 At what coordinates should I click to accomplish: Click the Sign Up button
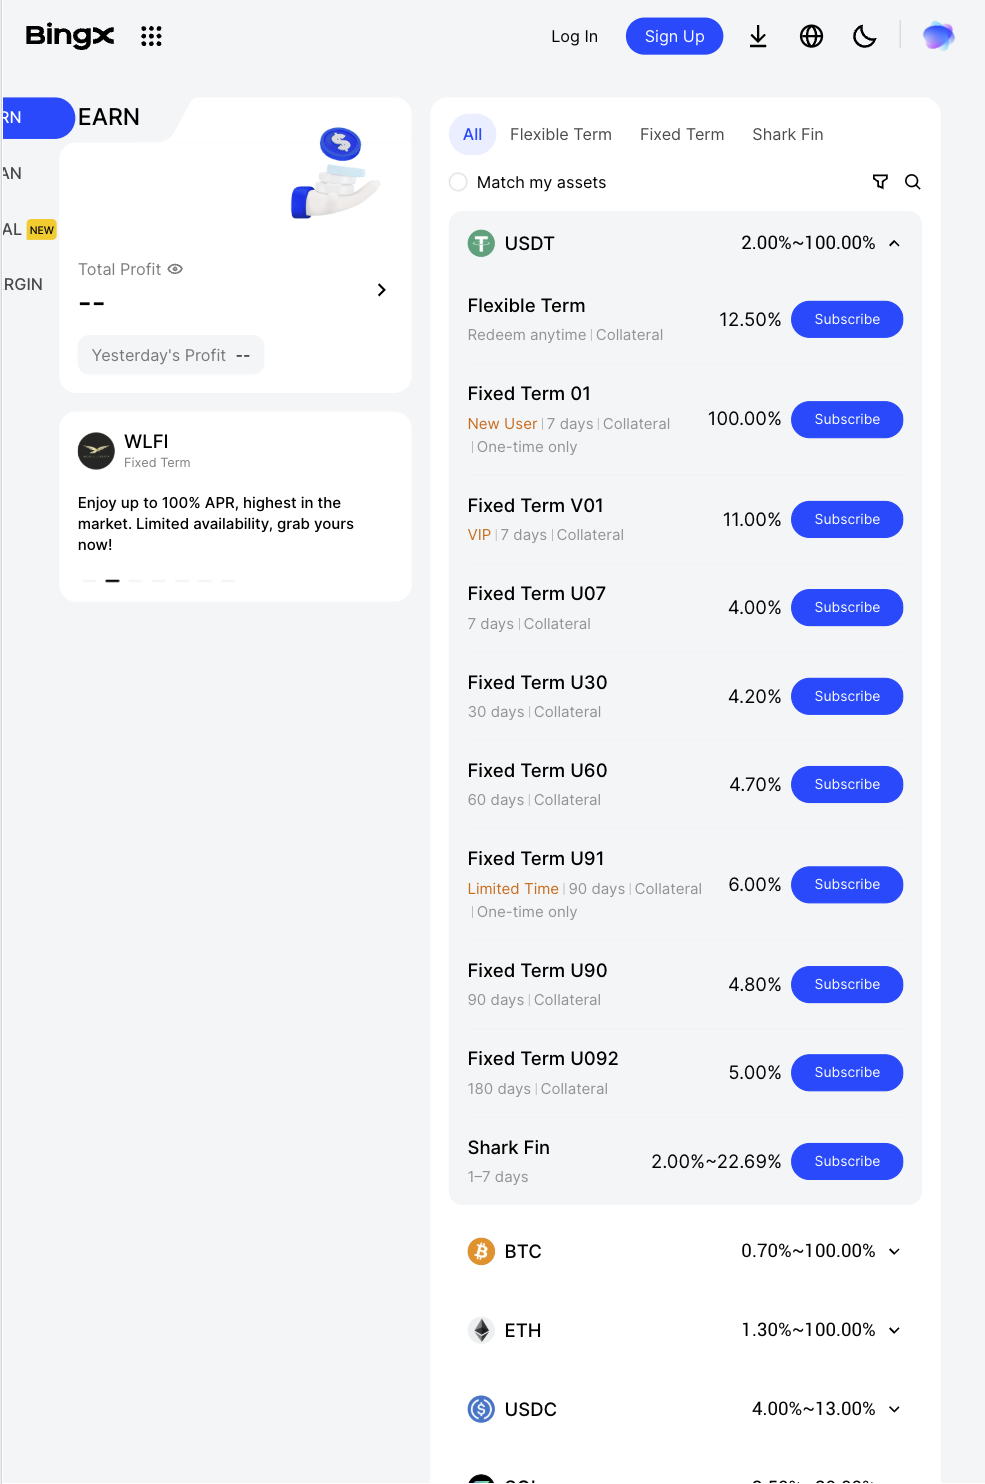[674, 36]
